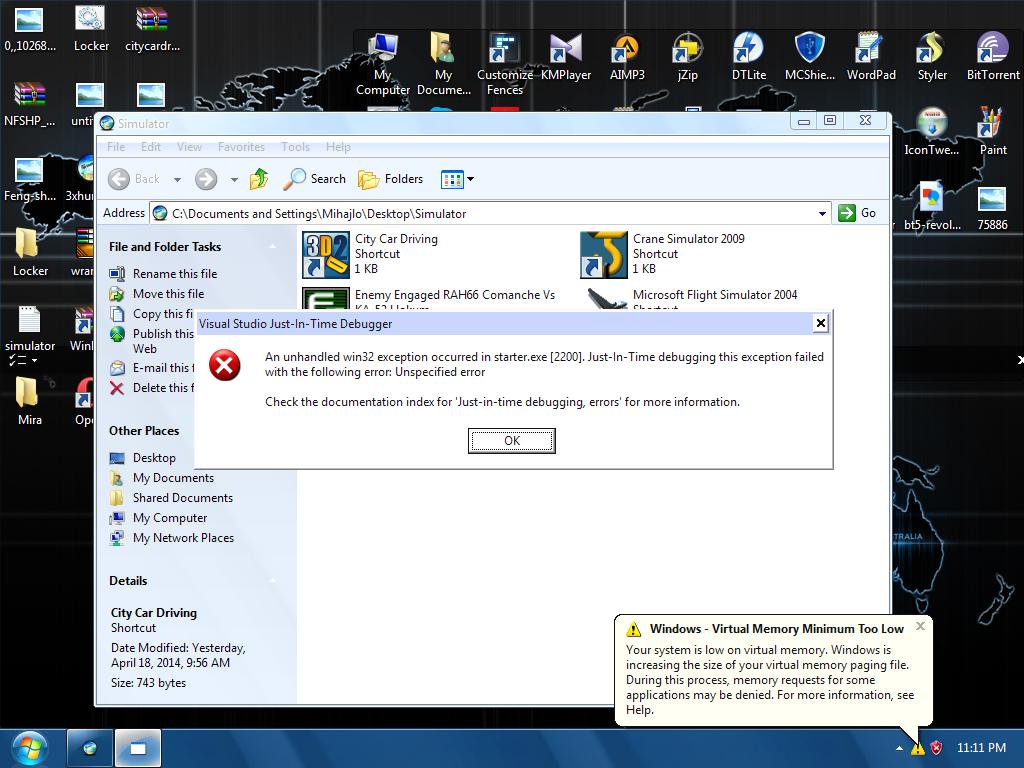
Task: Open the Tools menu
Action: point(295,147)
